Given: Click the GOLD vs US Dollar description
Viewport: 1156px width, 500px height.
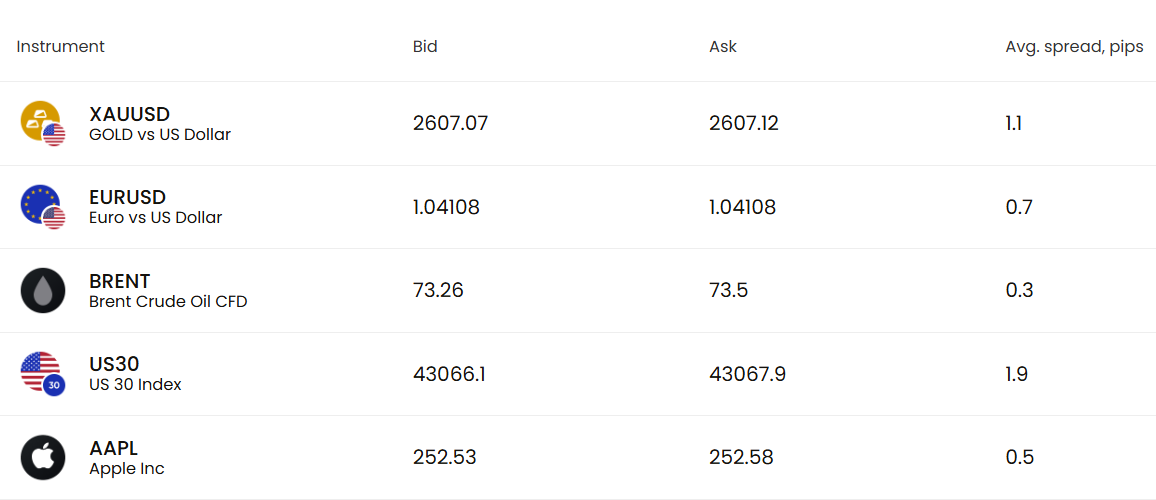Looking at the screenshot, I should tap(160, 134).
